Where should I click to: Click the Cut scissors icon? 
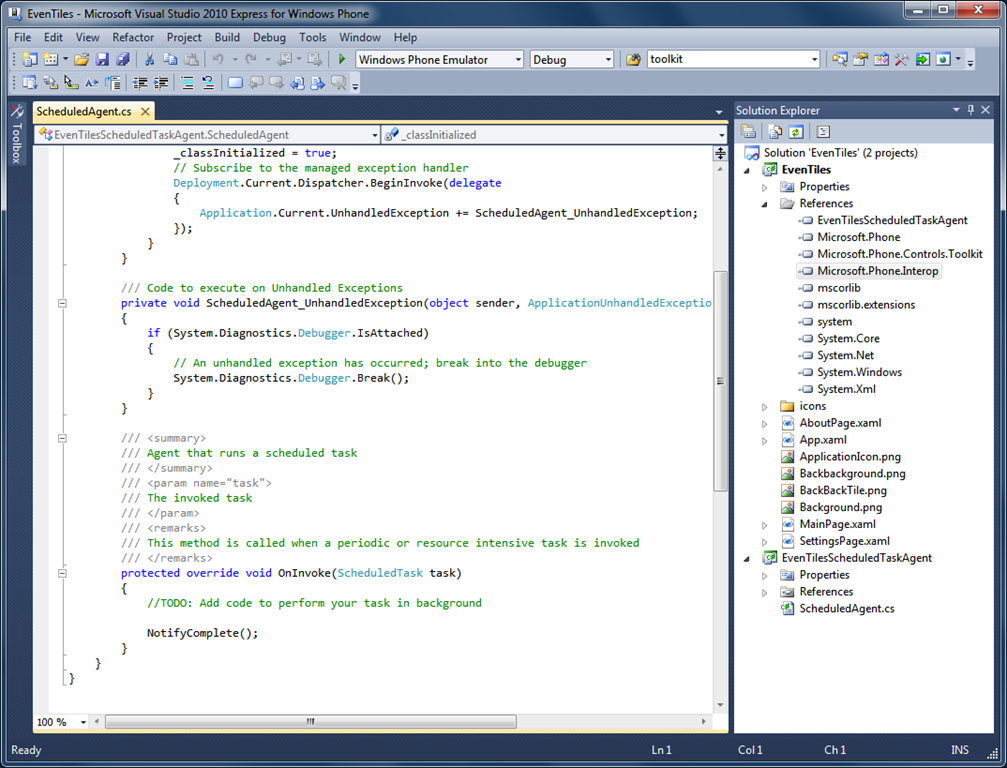[149, 60]
